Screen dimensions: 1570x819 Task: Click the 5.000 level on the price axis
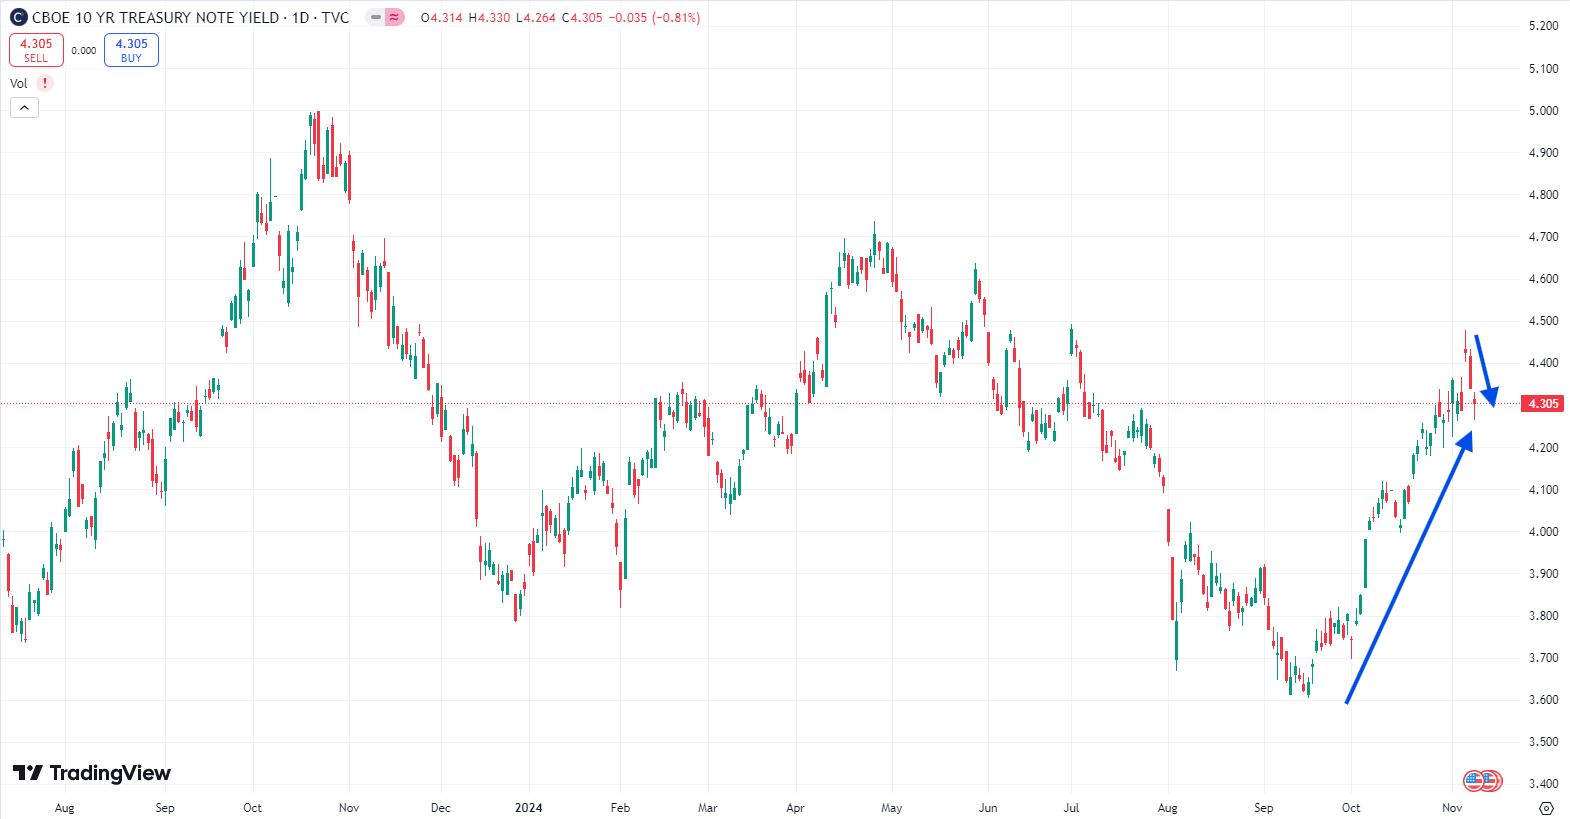point(1543,111)
